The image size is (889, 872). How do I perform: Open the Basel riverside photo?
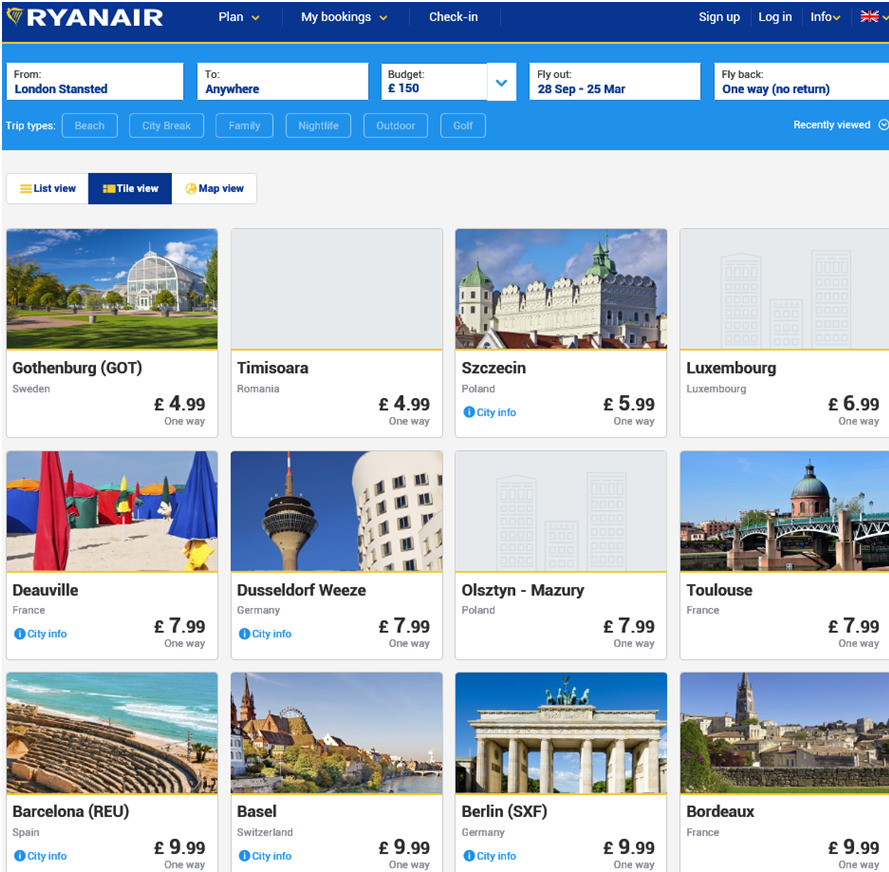click(336, 733)
